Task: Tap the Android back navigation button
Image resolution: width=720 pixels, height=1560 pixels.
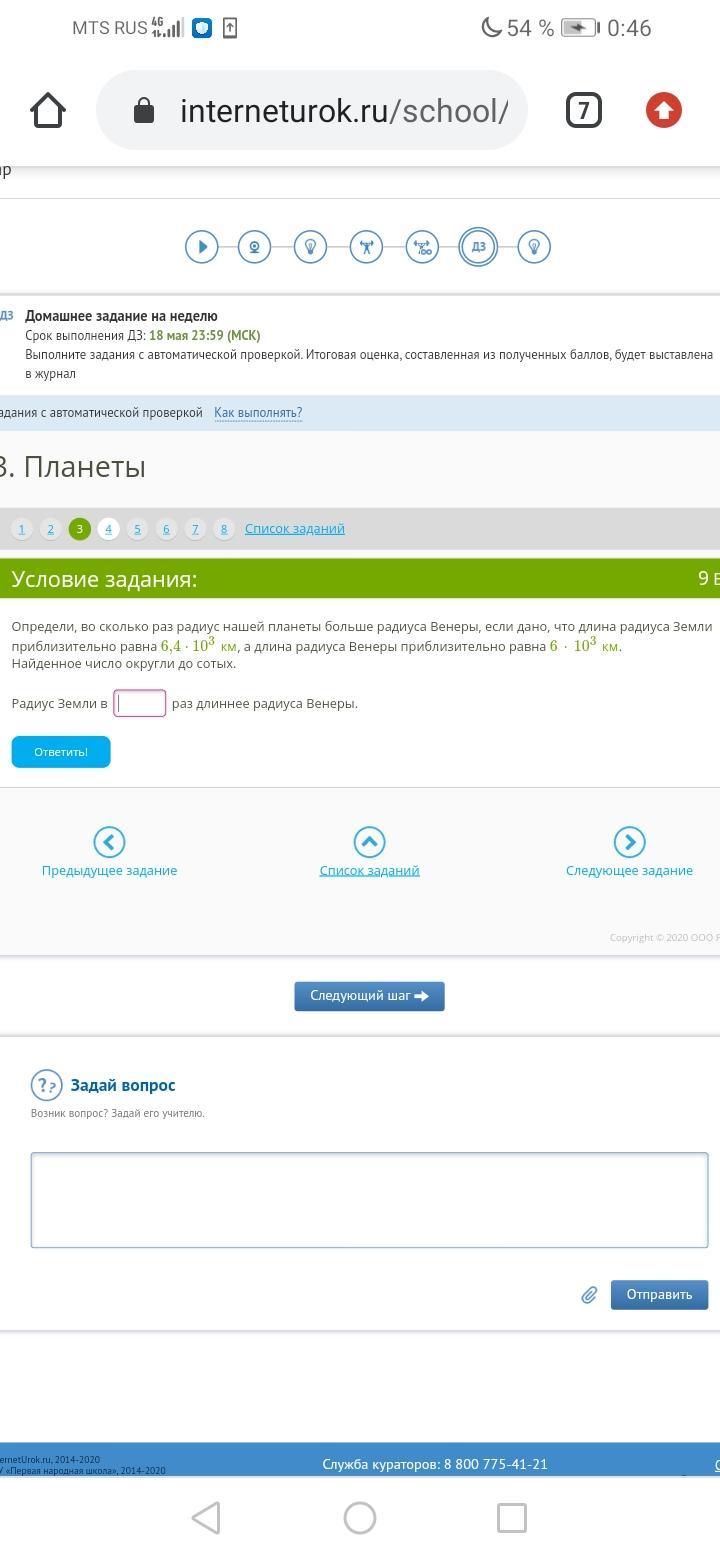Action: [x=206, y=1518]
